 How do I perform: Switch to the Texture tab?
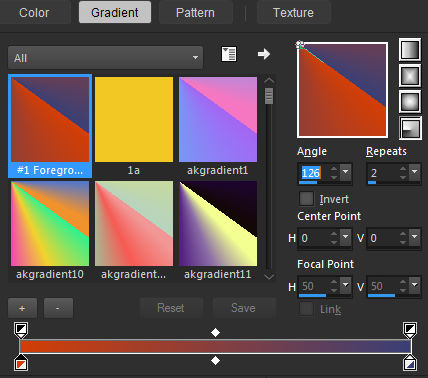pos(293,13)
